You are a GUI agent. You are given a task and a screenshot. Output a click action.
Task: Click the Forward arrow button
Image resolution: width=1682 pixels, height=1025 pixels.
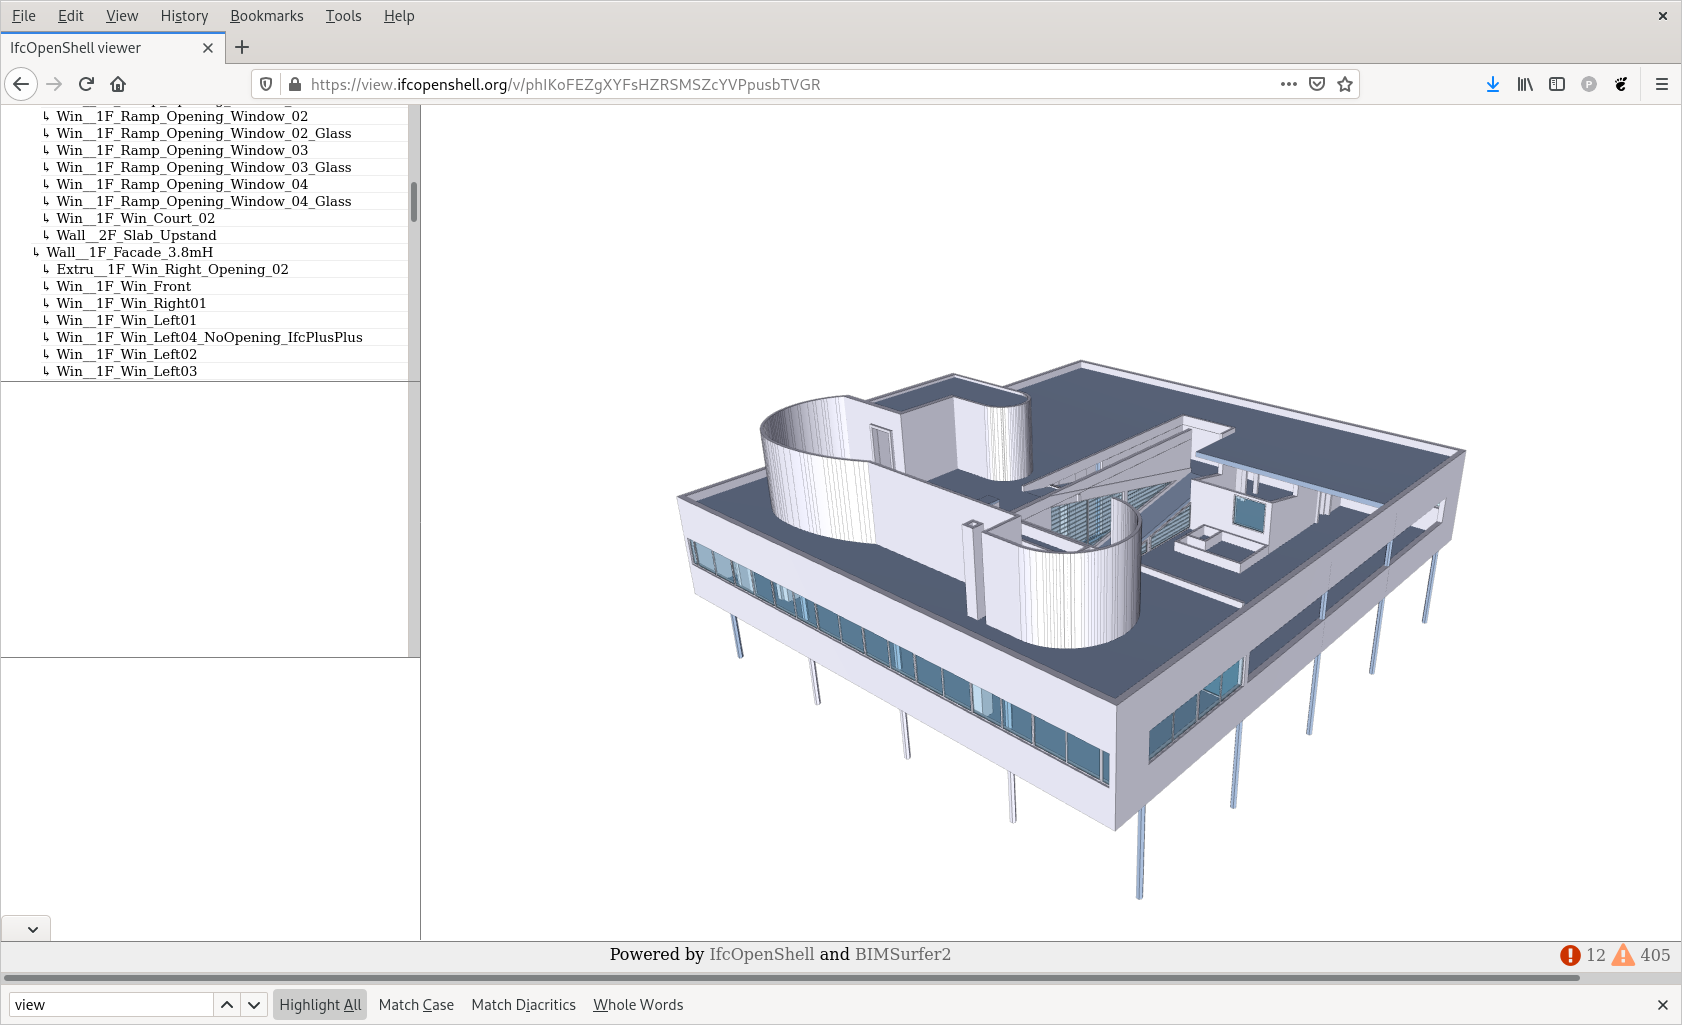click(x=54, y=84)
